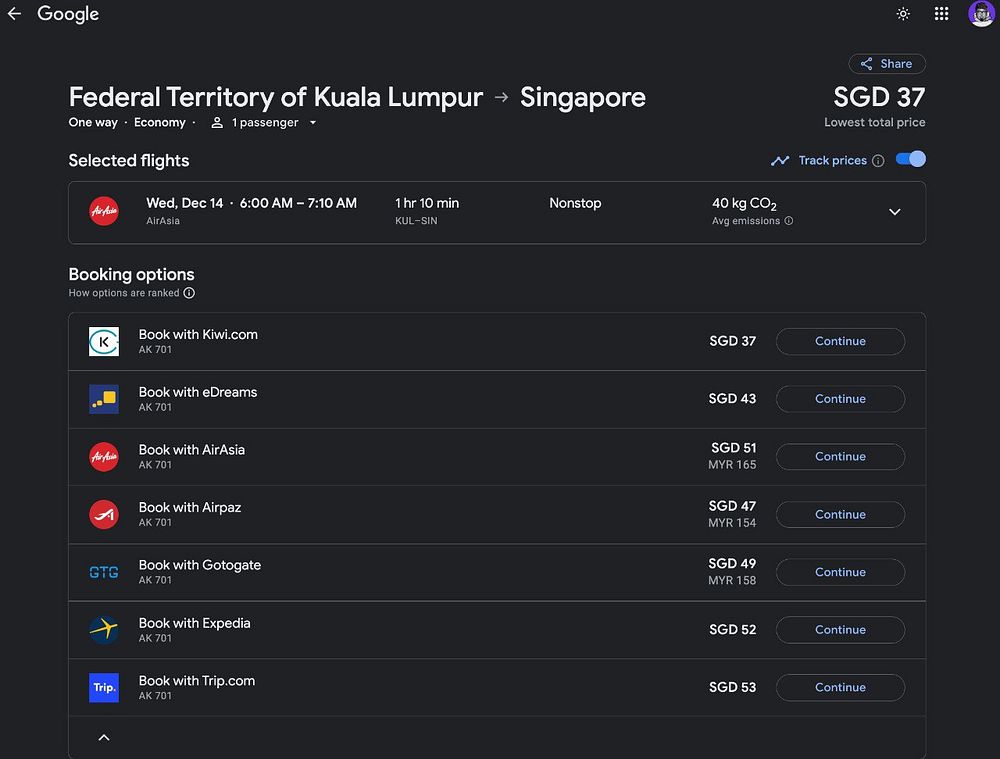Click the emissions info icon
The height and width of the screenshot is (759, 1000).
[789, 221]
